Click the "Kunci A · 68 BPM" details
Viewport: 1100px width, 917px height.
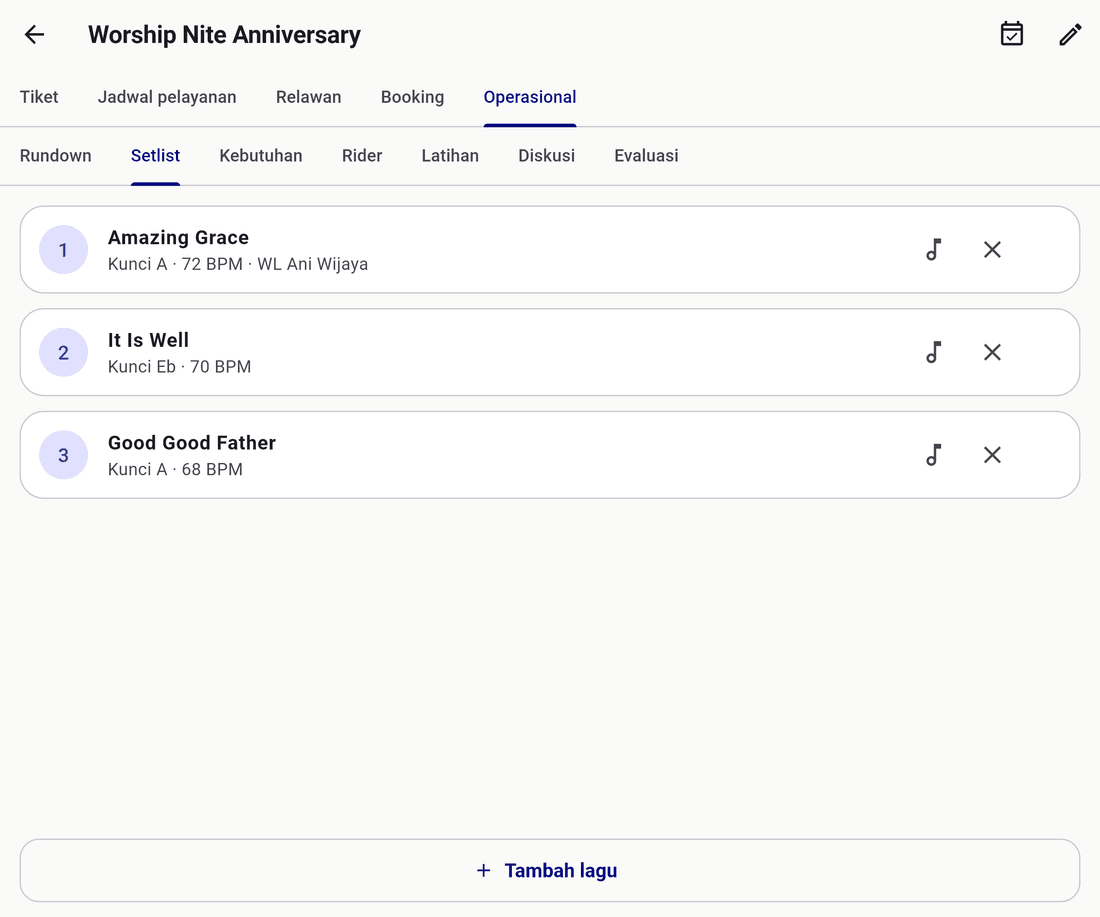175,469
